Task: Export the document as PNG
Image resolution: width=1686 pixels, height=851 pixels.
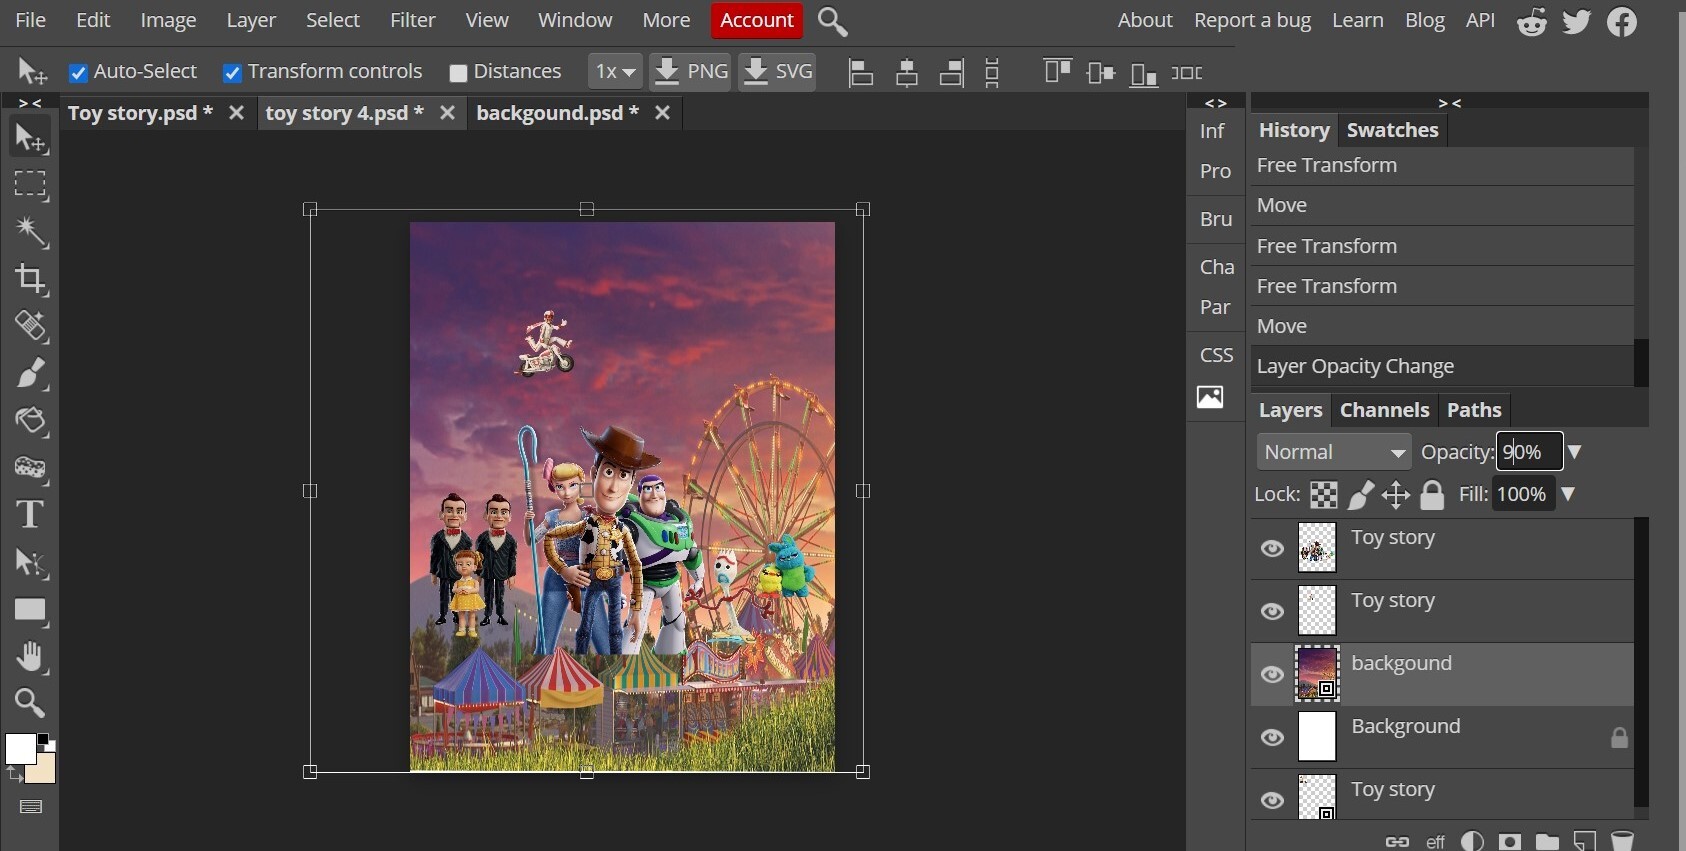Action: pyautogui.click(x=690, y=72)
